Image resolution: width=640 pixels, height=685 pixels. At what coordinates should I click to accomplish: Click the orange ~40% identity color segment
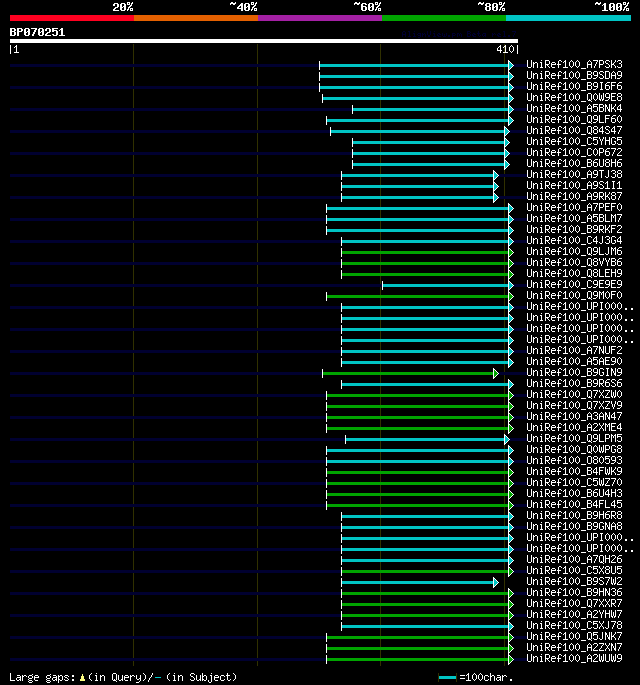196,18
